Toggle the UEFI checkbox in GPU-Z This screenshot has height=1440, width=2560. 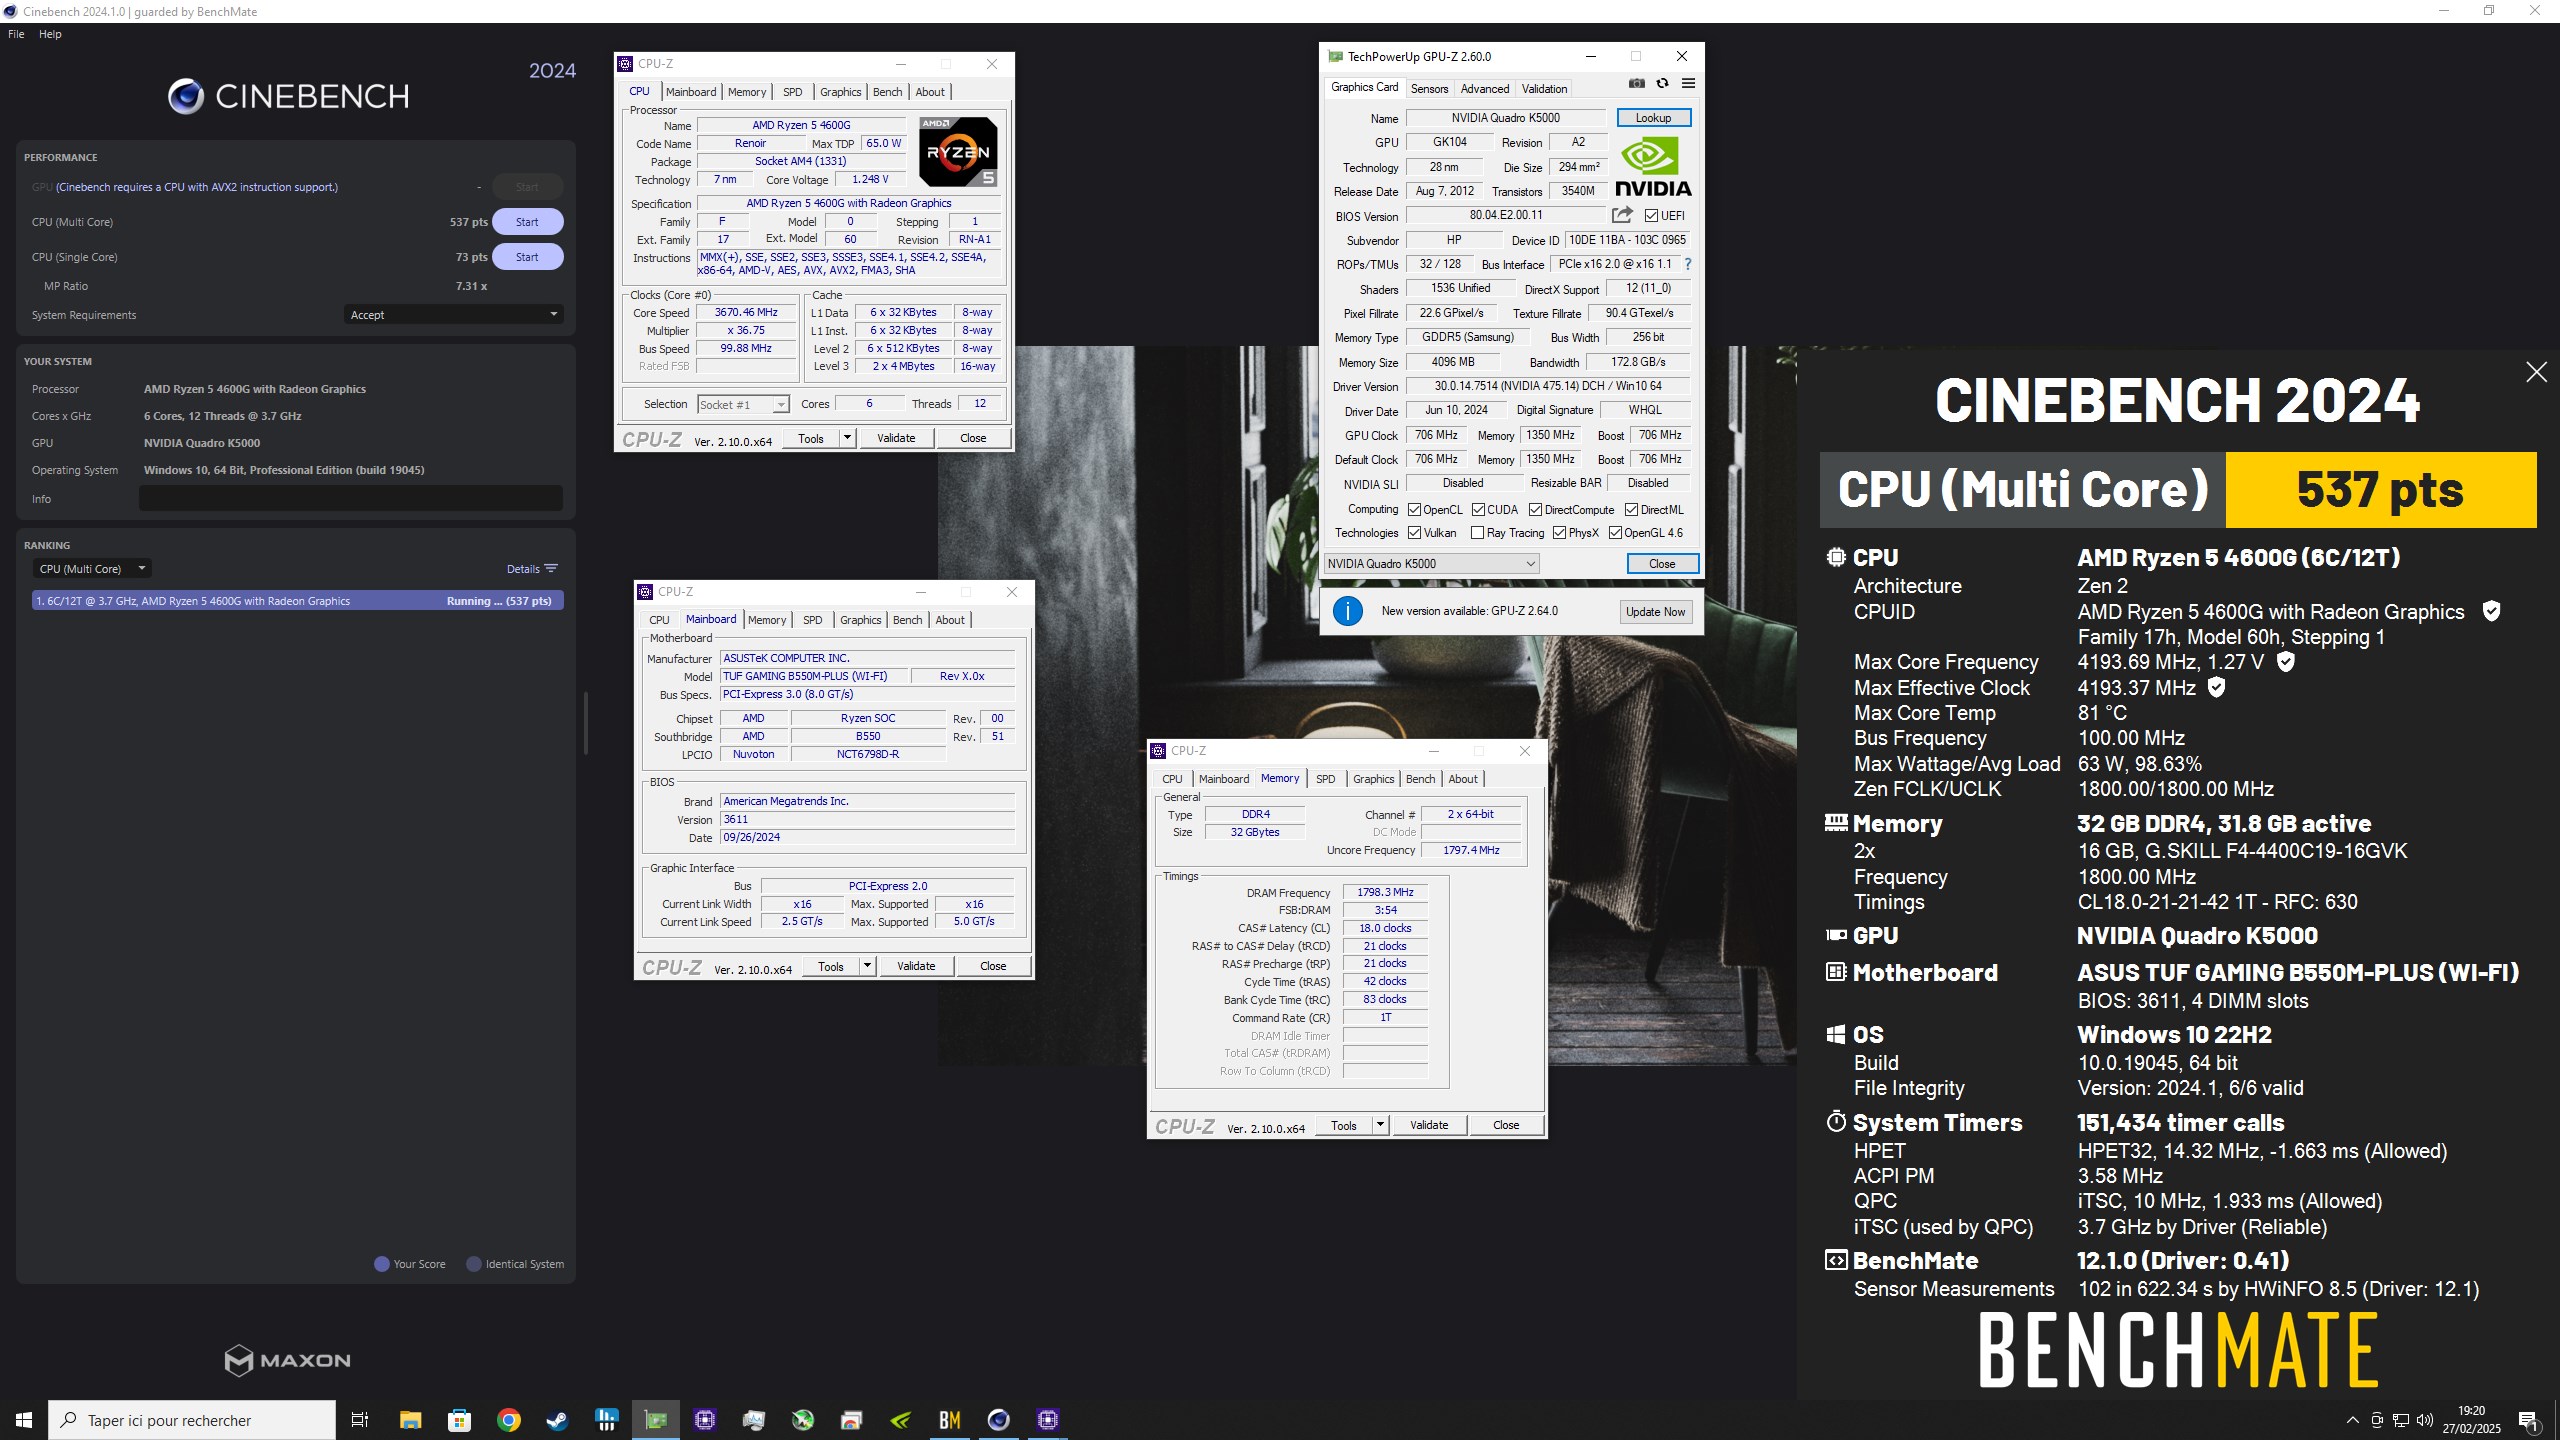tap(1651, 215)
